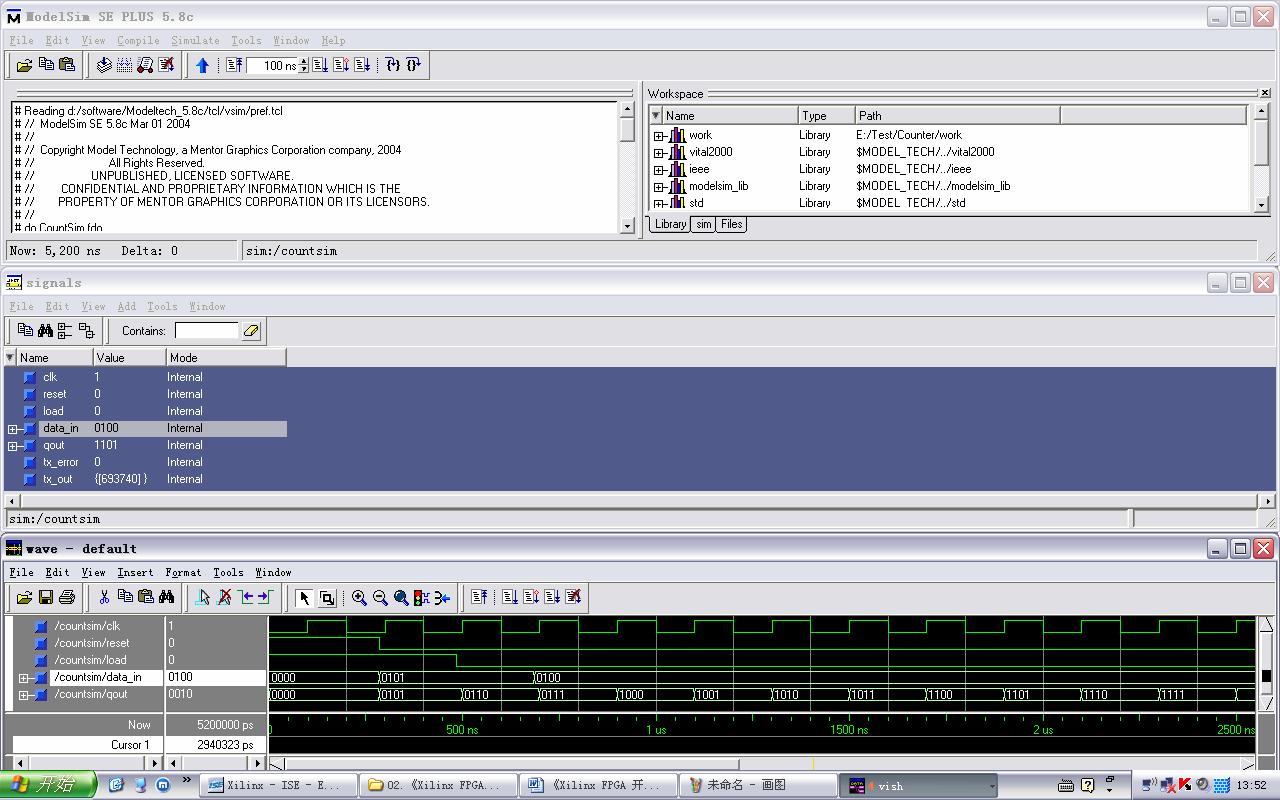Click Open folder icon in ModelSim main toolbar
The image size is (1280, 800).
point(24,65)
